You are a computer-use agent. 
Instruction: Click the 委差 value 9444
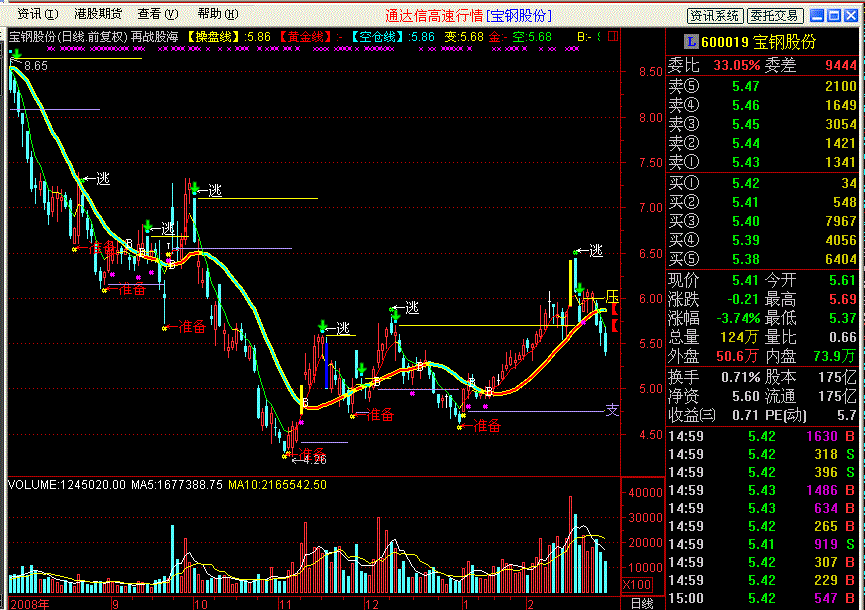coord(841,66)
